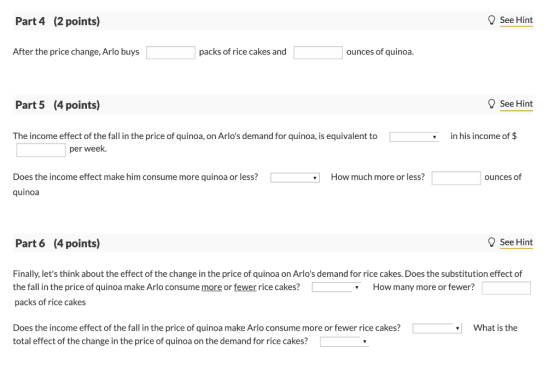Open See Hint link for Part 6
The image size is (560, 381).
pyautogui.click(x=516, y=242)
